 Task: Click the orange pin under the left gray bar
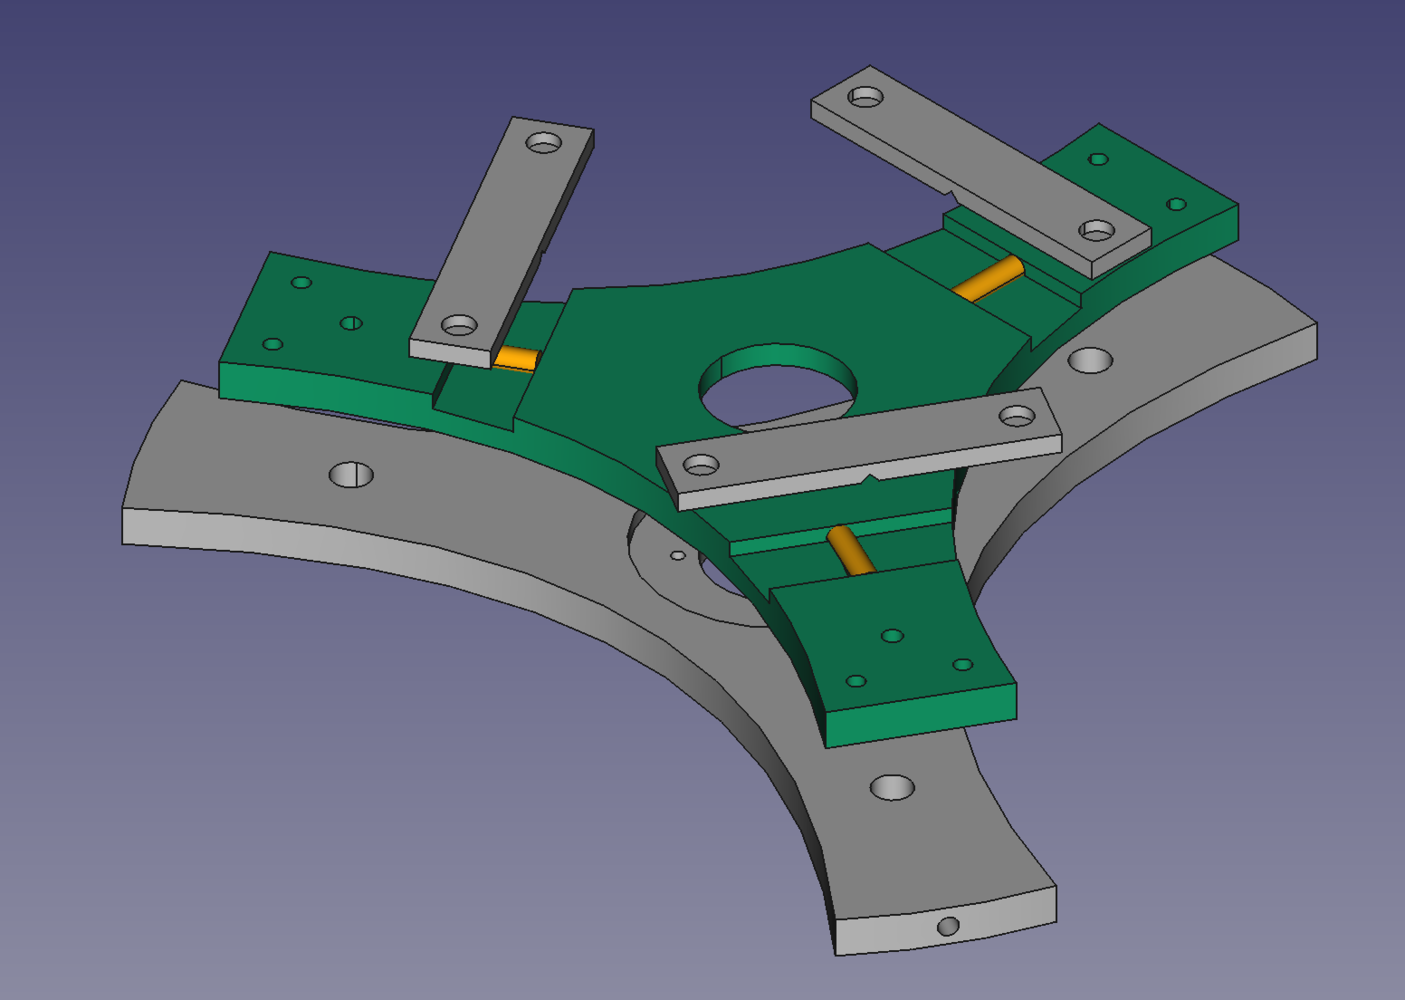517,358
